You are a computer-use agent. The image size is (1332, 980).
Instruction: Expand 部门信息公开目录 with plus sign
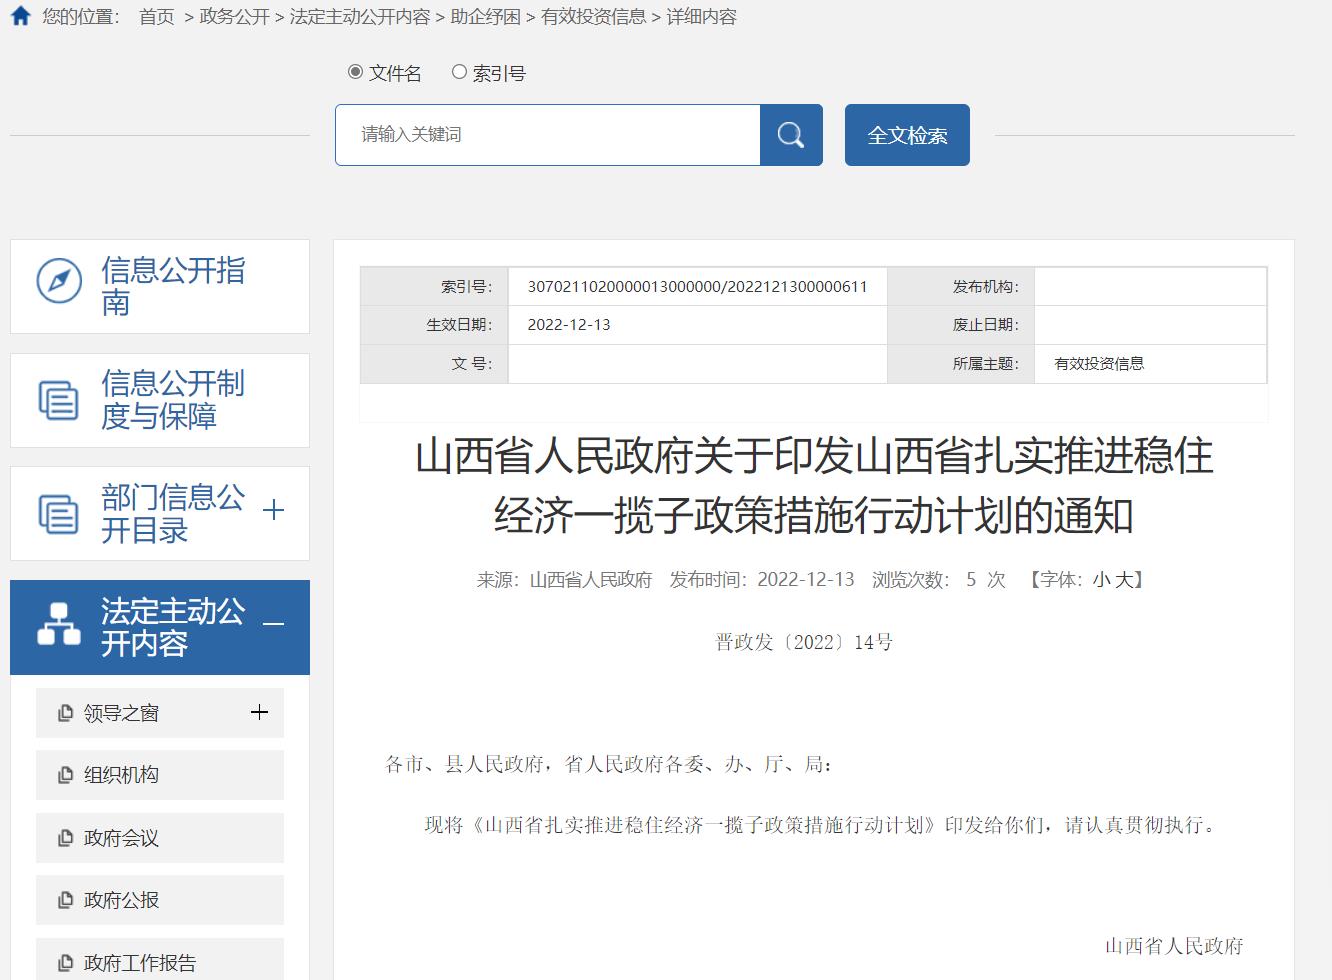pyautogui.click(x=273, y=511)
